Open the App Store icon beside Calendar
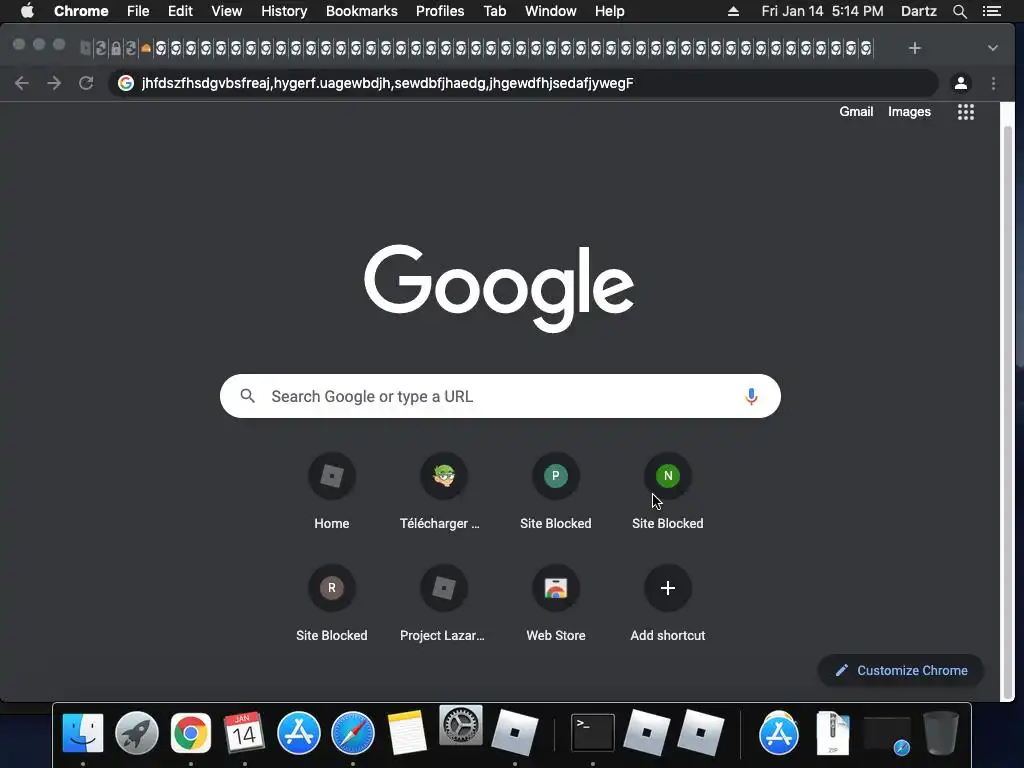Image resolution: width=1024 pixels, height=768 pixels. coord(298,733)
